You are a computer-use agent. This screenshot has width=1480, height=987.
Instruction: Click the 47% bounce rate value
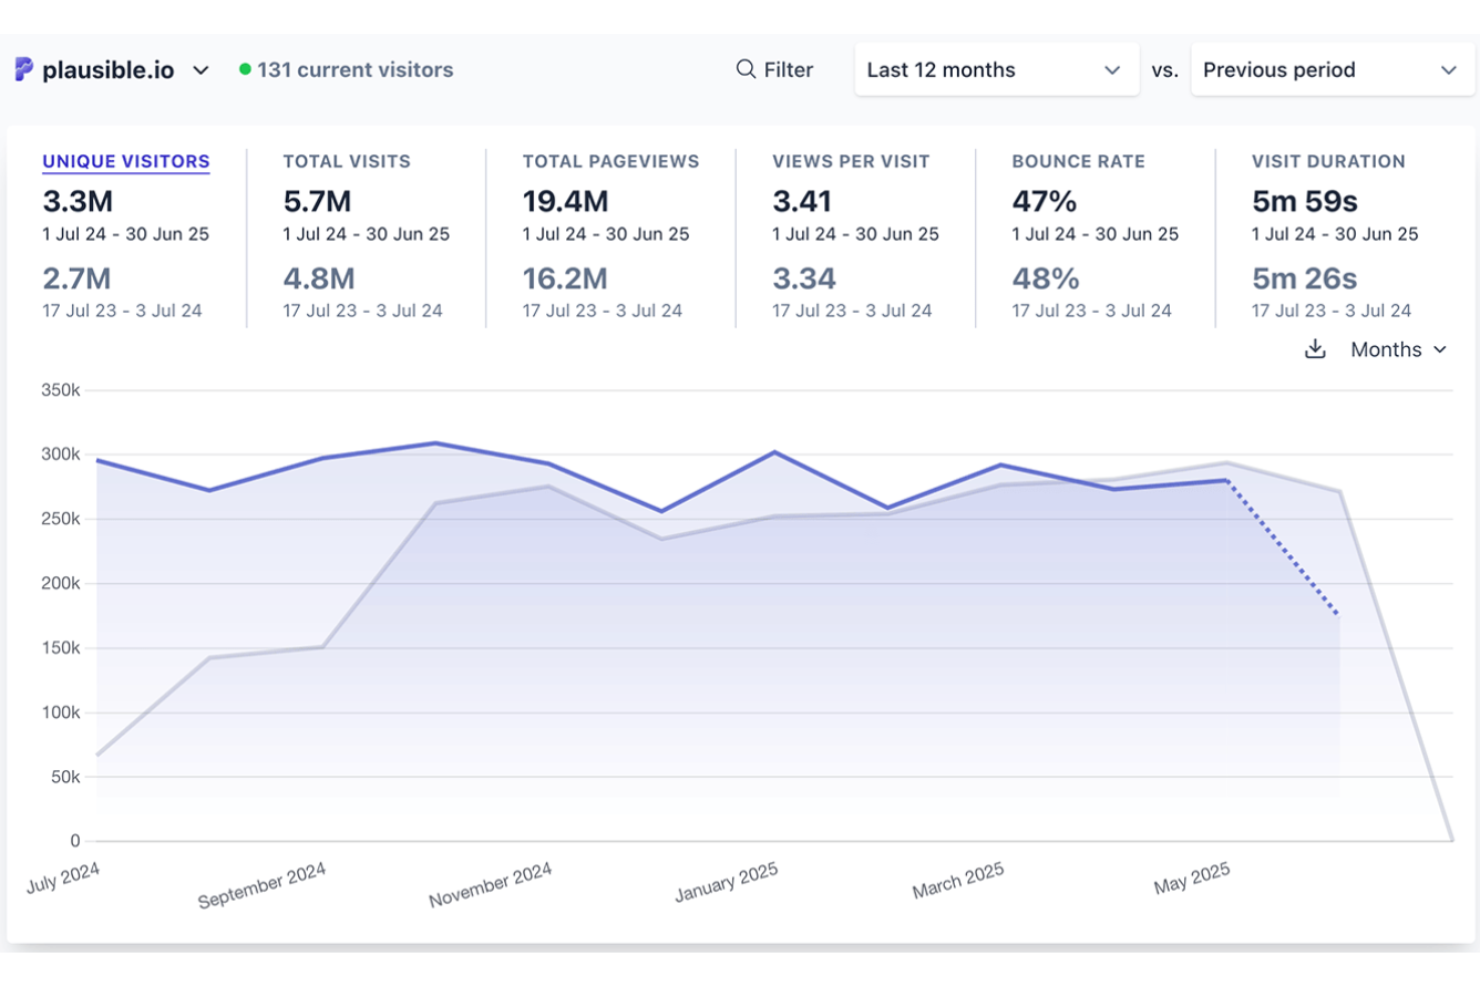1044,201
